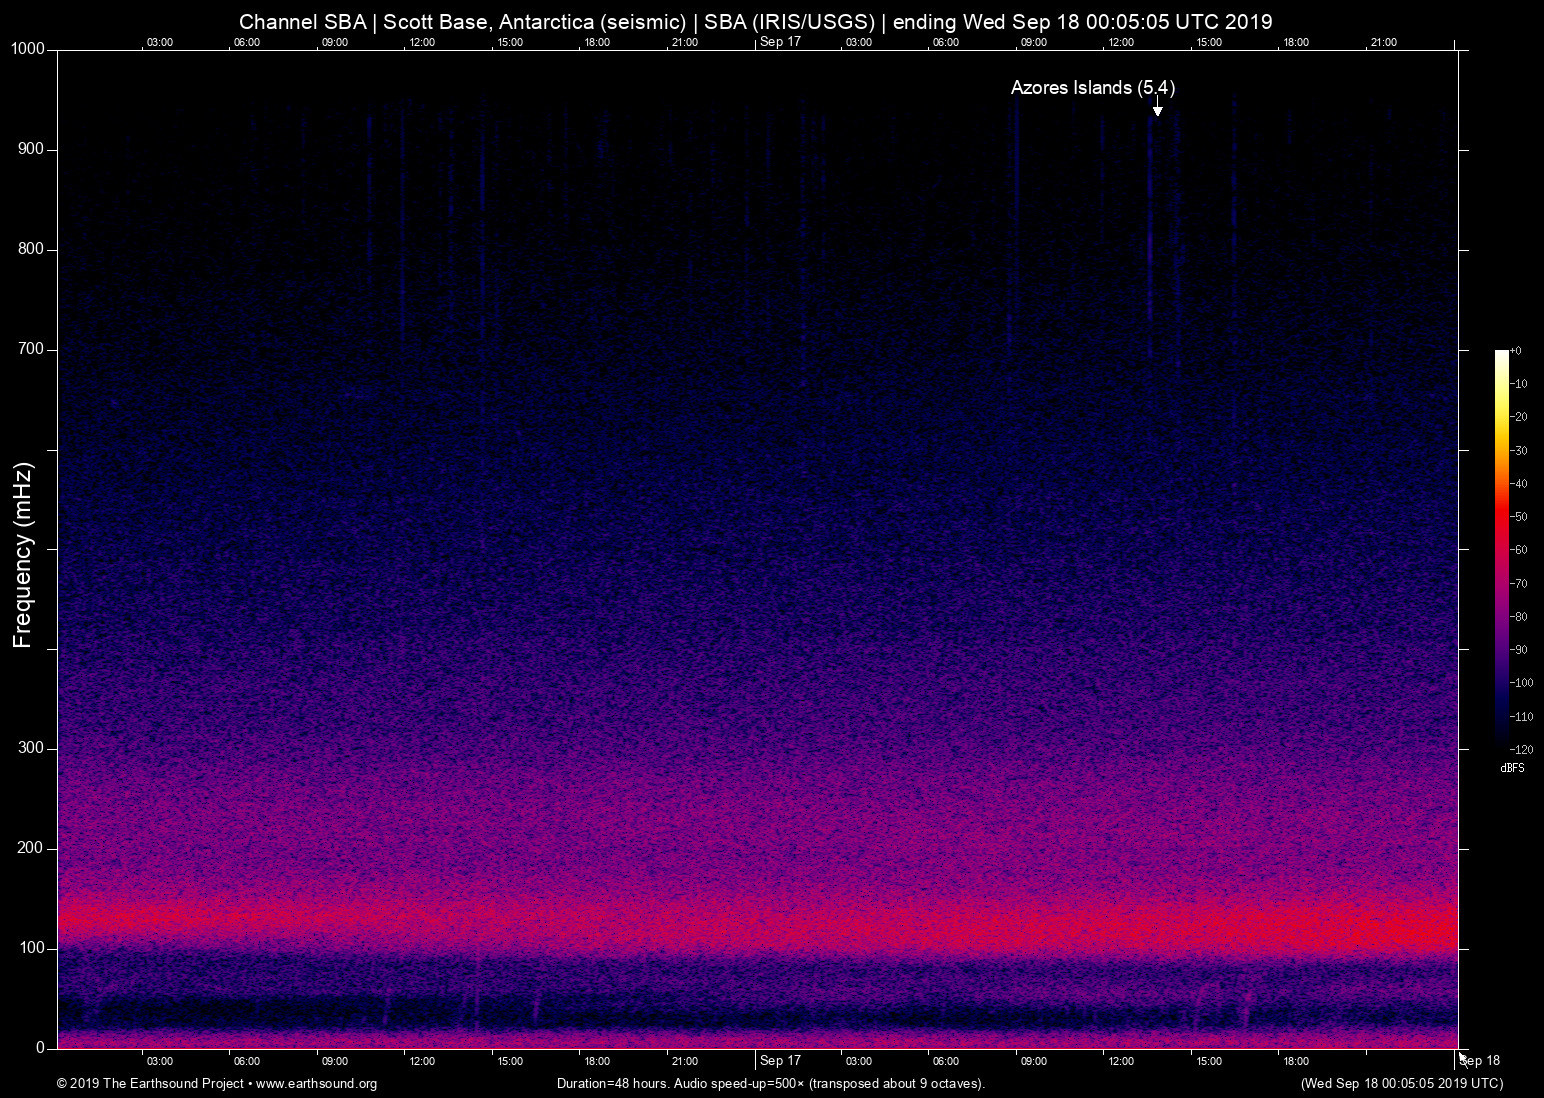Viewport: 1544px width, 1098px height.
Task: Click the 300 frequency tick label
Action: [31, 748]
